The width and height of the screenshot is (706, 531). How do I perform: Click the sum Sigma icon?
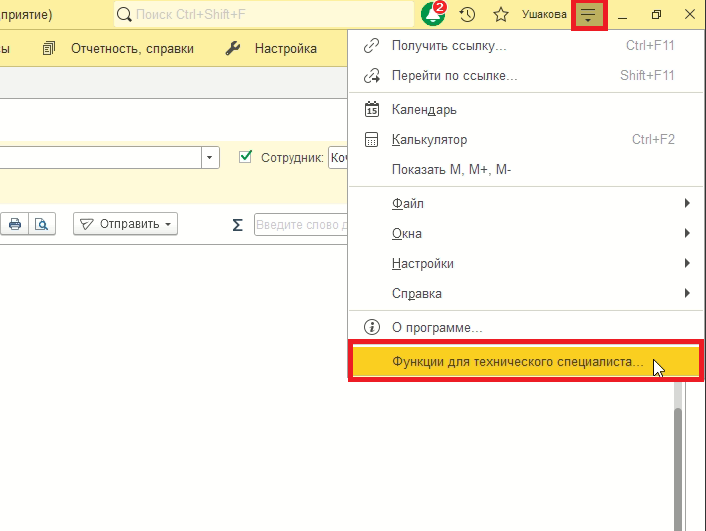click(237, 224)
